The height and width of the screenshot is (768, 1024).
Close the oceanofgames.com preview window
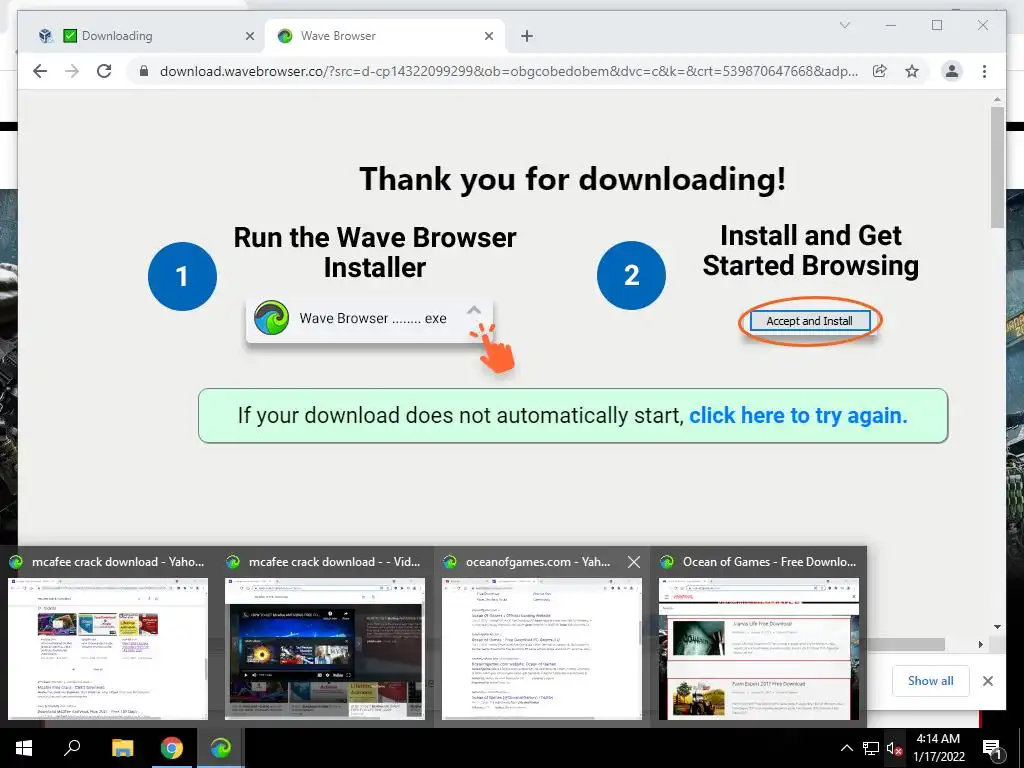click(633, 562)
